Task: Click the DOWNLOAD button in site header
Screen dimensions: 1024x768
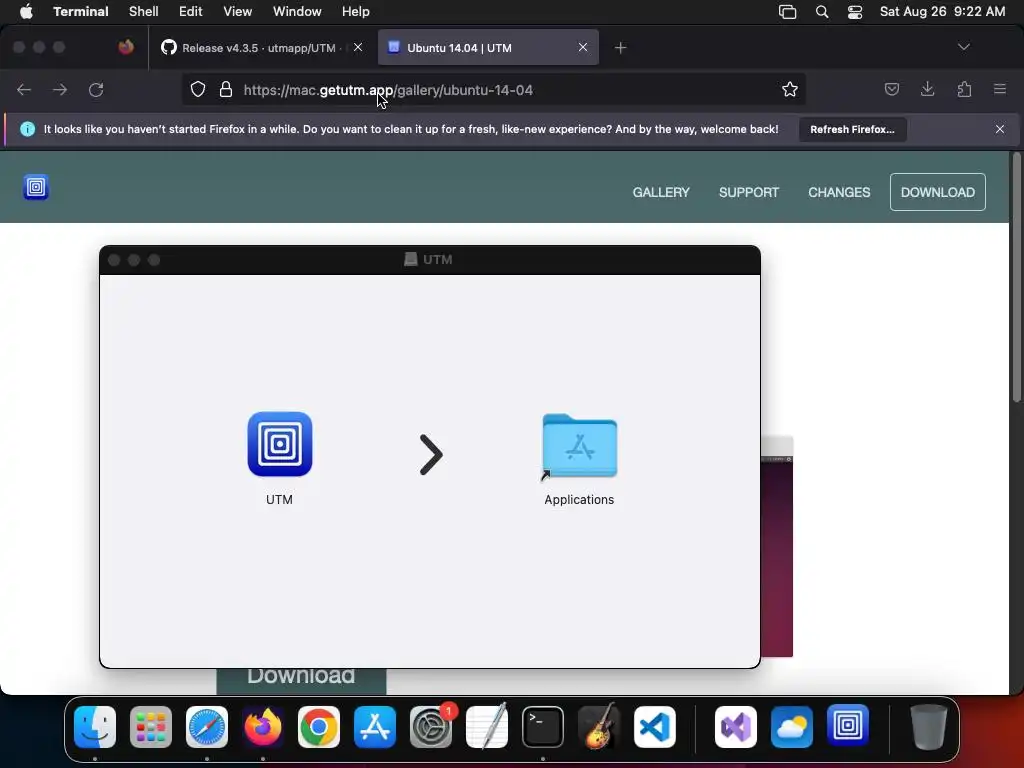Action: coord(938,192)
